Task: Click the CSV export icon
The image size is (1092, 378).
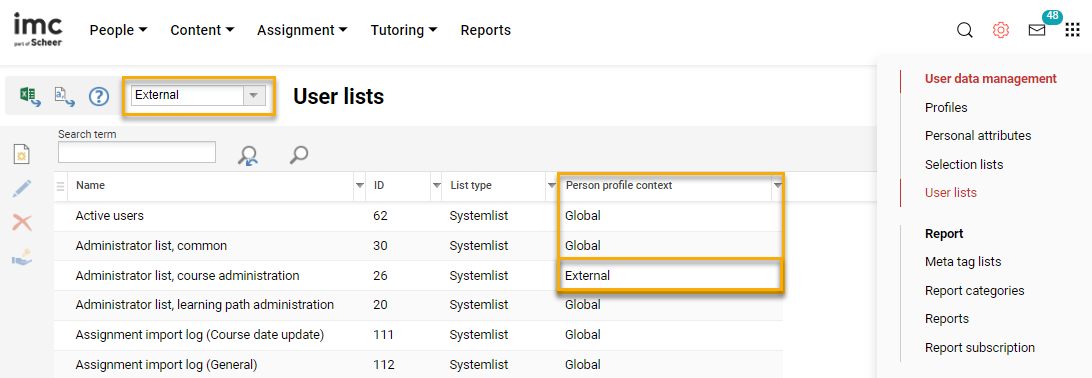Action: [x=64, y=96]
